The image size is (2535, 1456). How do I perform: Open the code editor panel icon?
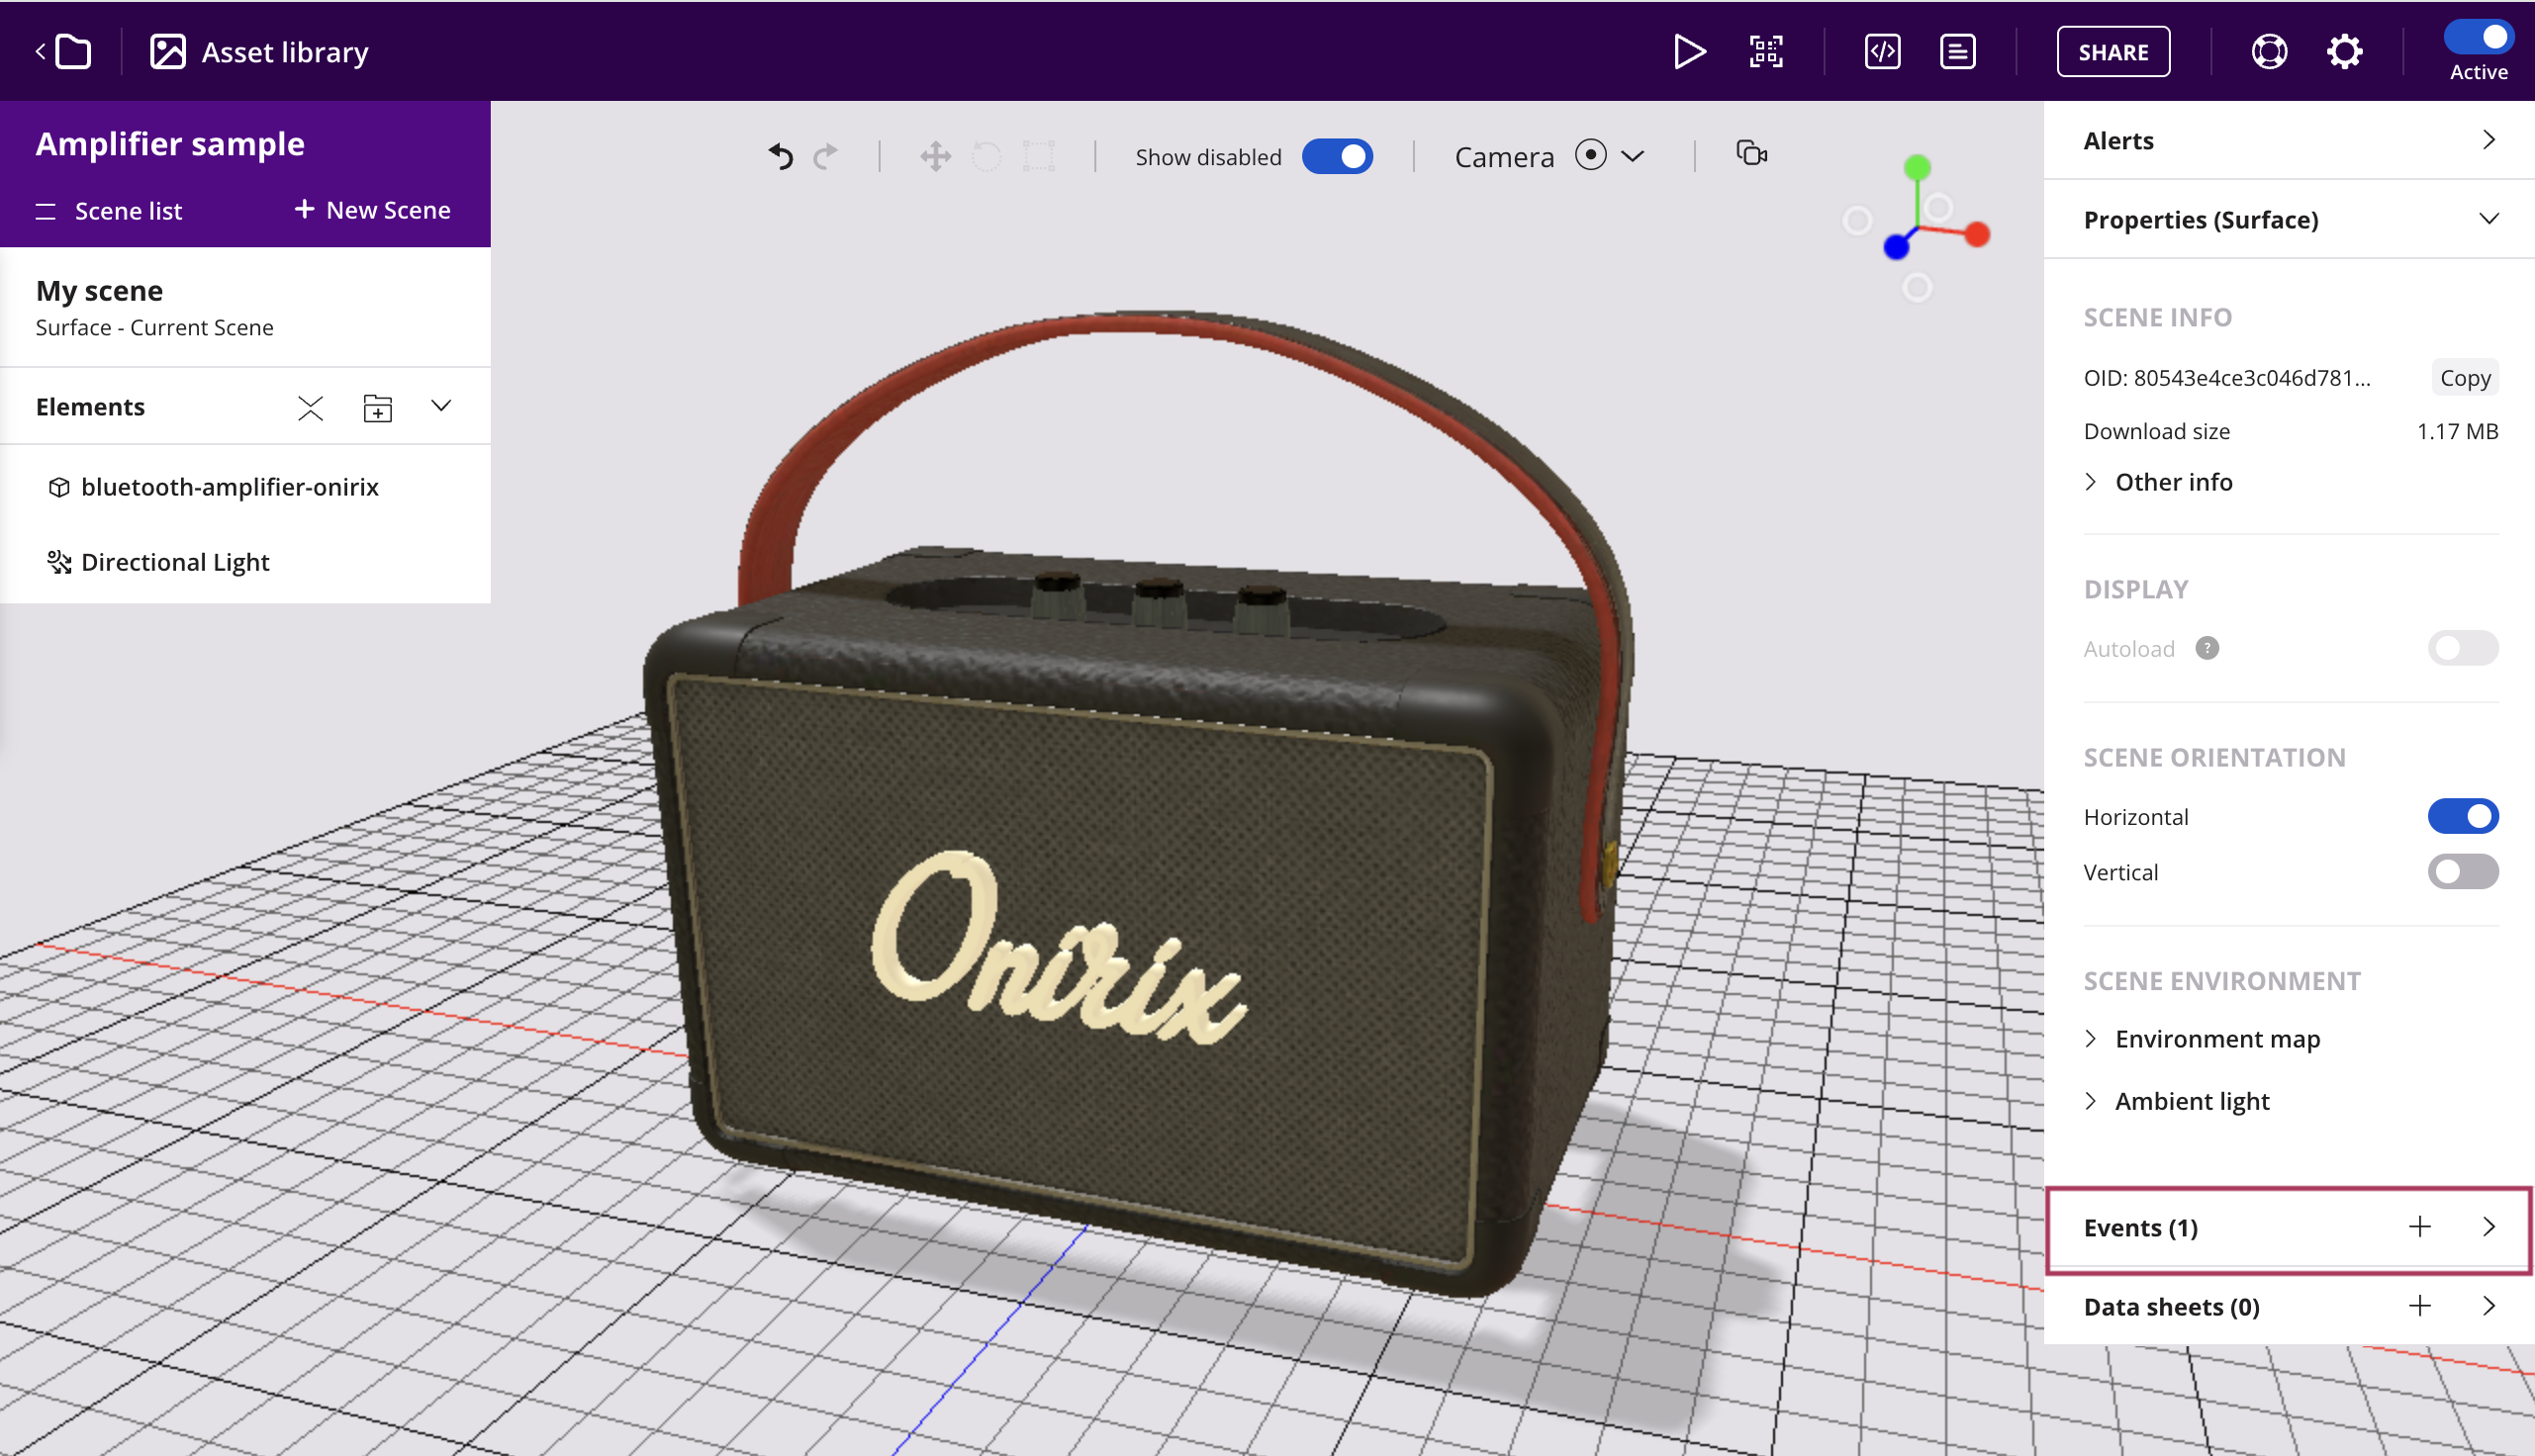pos(1882,50)
